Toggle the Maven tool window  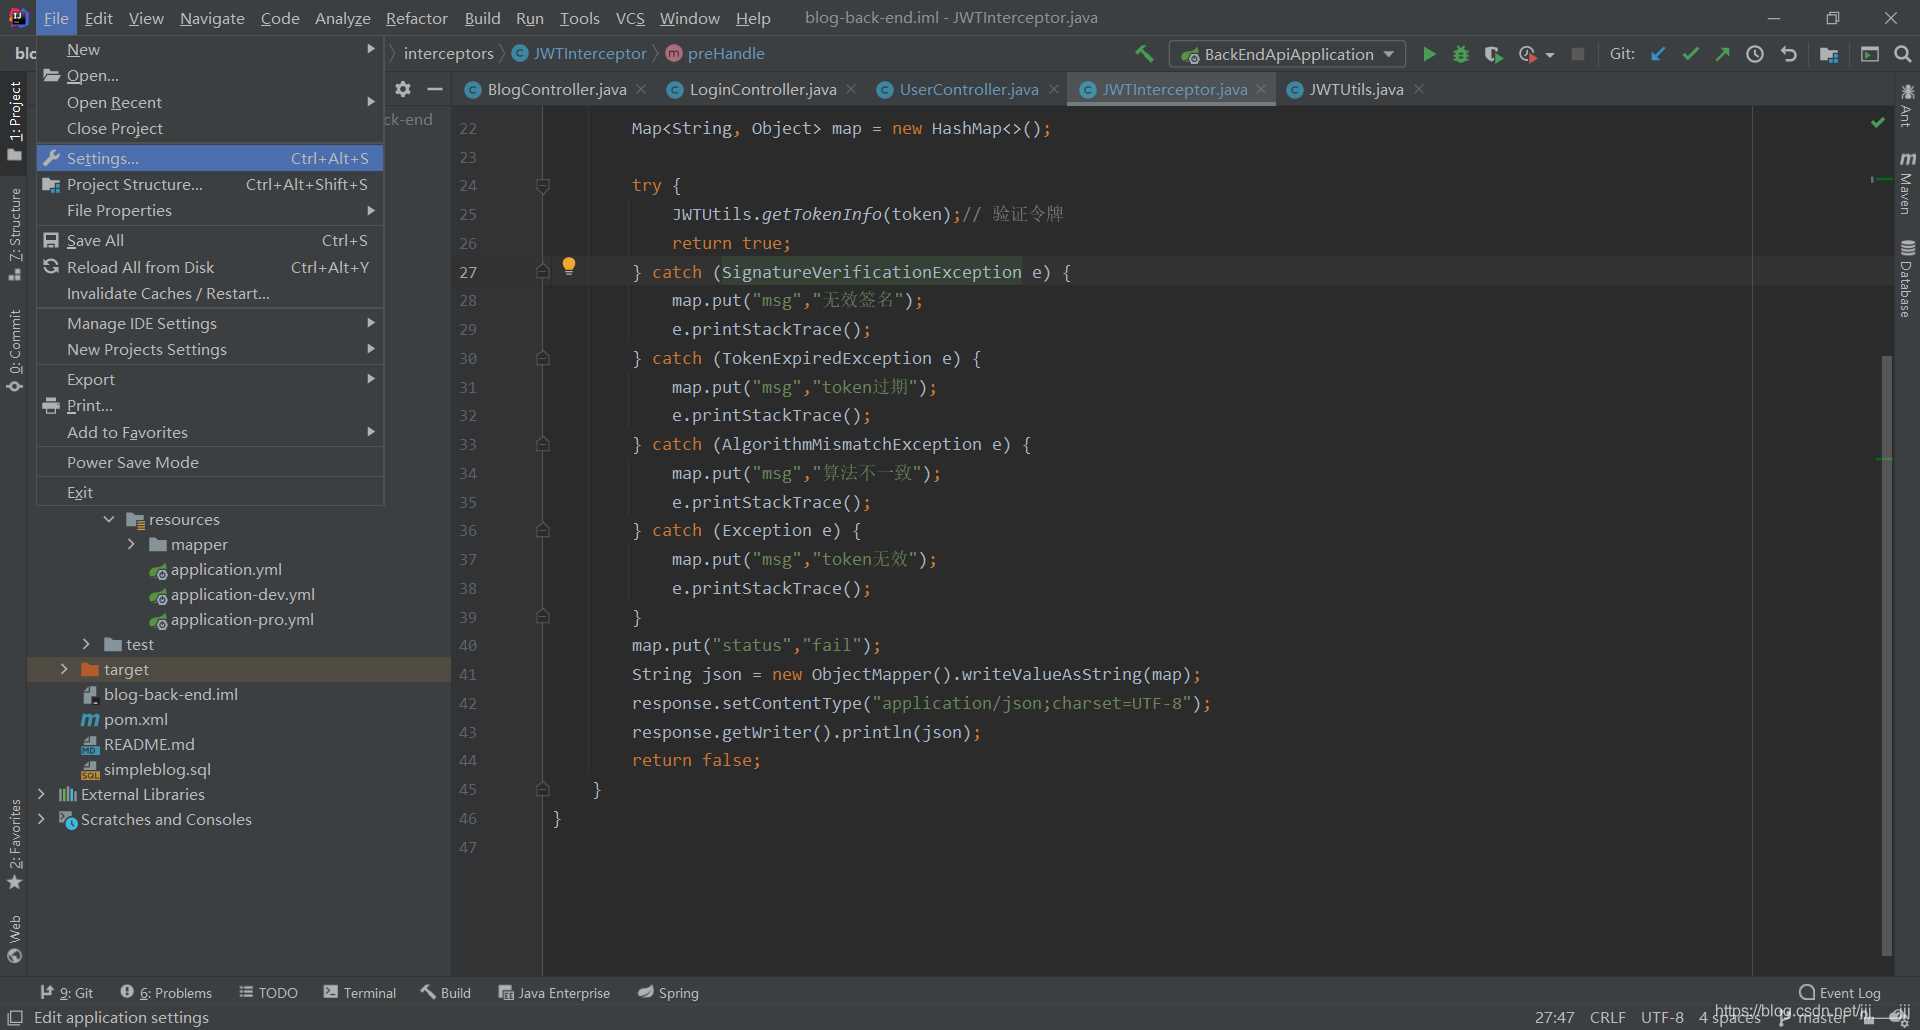point(1906,185)
